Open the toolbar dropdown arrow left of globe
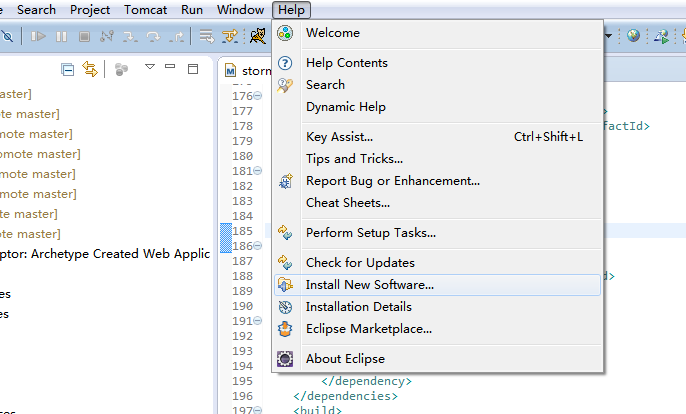This screenshot has height=414, width=686. coord(608,36)
